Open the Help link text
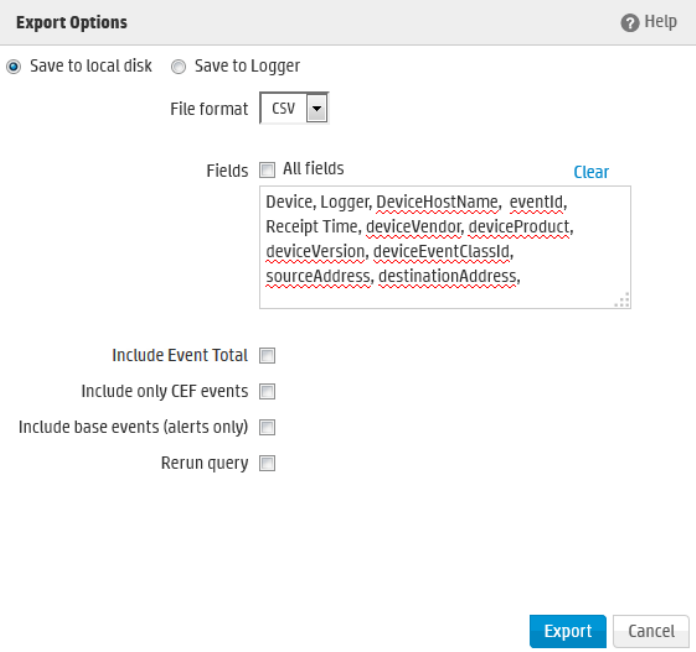 coord(661,22)
